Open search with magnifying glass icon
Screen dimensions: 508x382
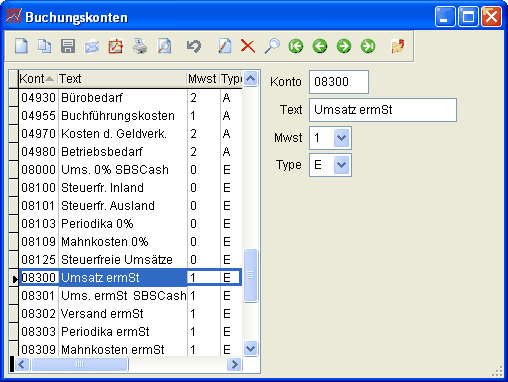pyautogui.click(x=272, y=46)
